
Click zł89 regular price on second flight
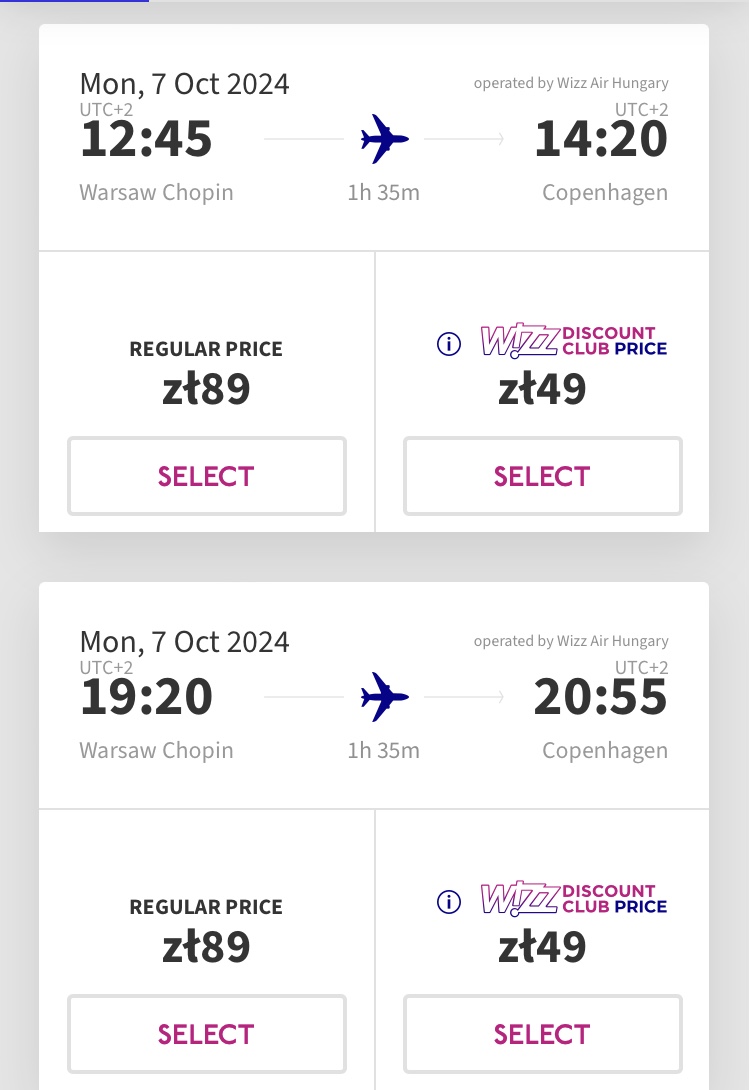[x=207, y=946]
